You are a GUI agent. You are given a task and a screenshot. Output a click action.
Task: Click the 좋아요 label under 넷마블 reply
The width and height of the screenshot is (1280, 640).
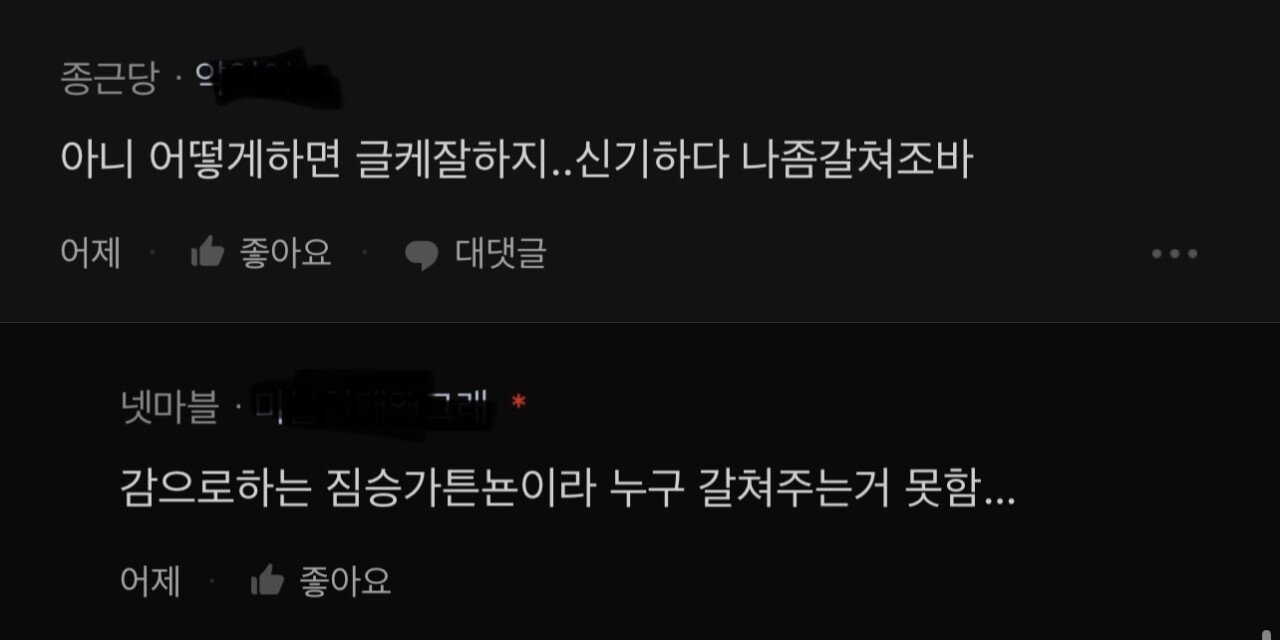[345, 581]
